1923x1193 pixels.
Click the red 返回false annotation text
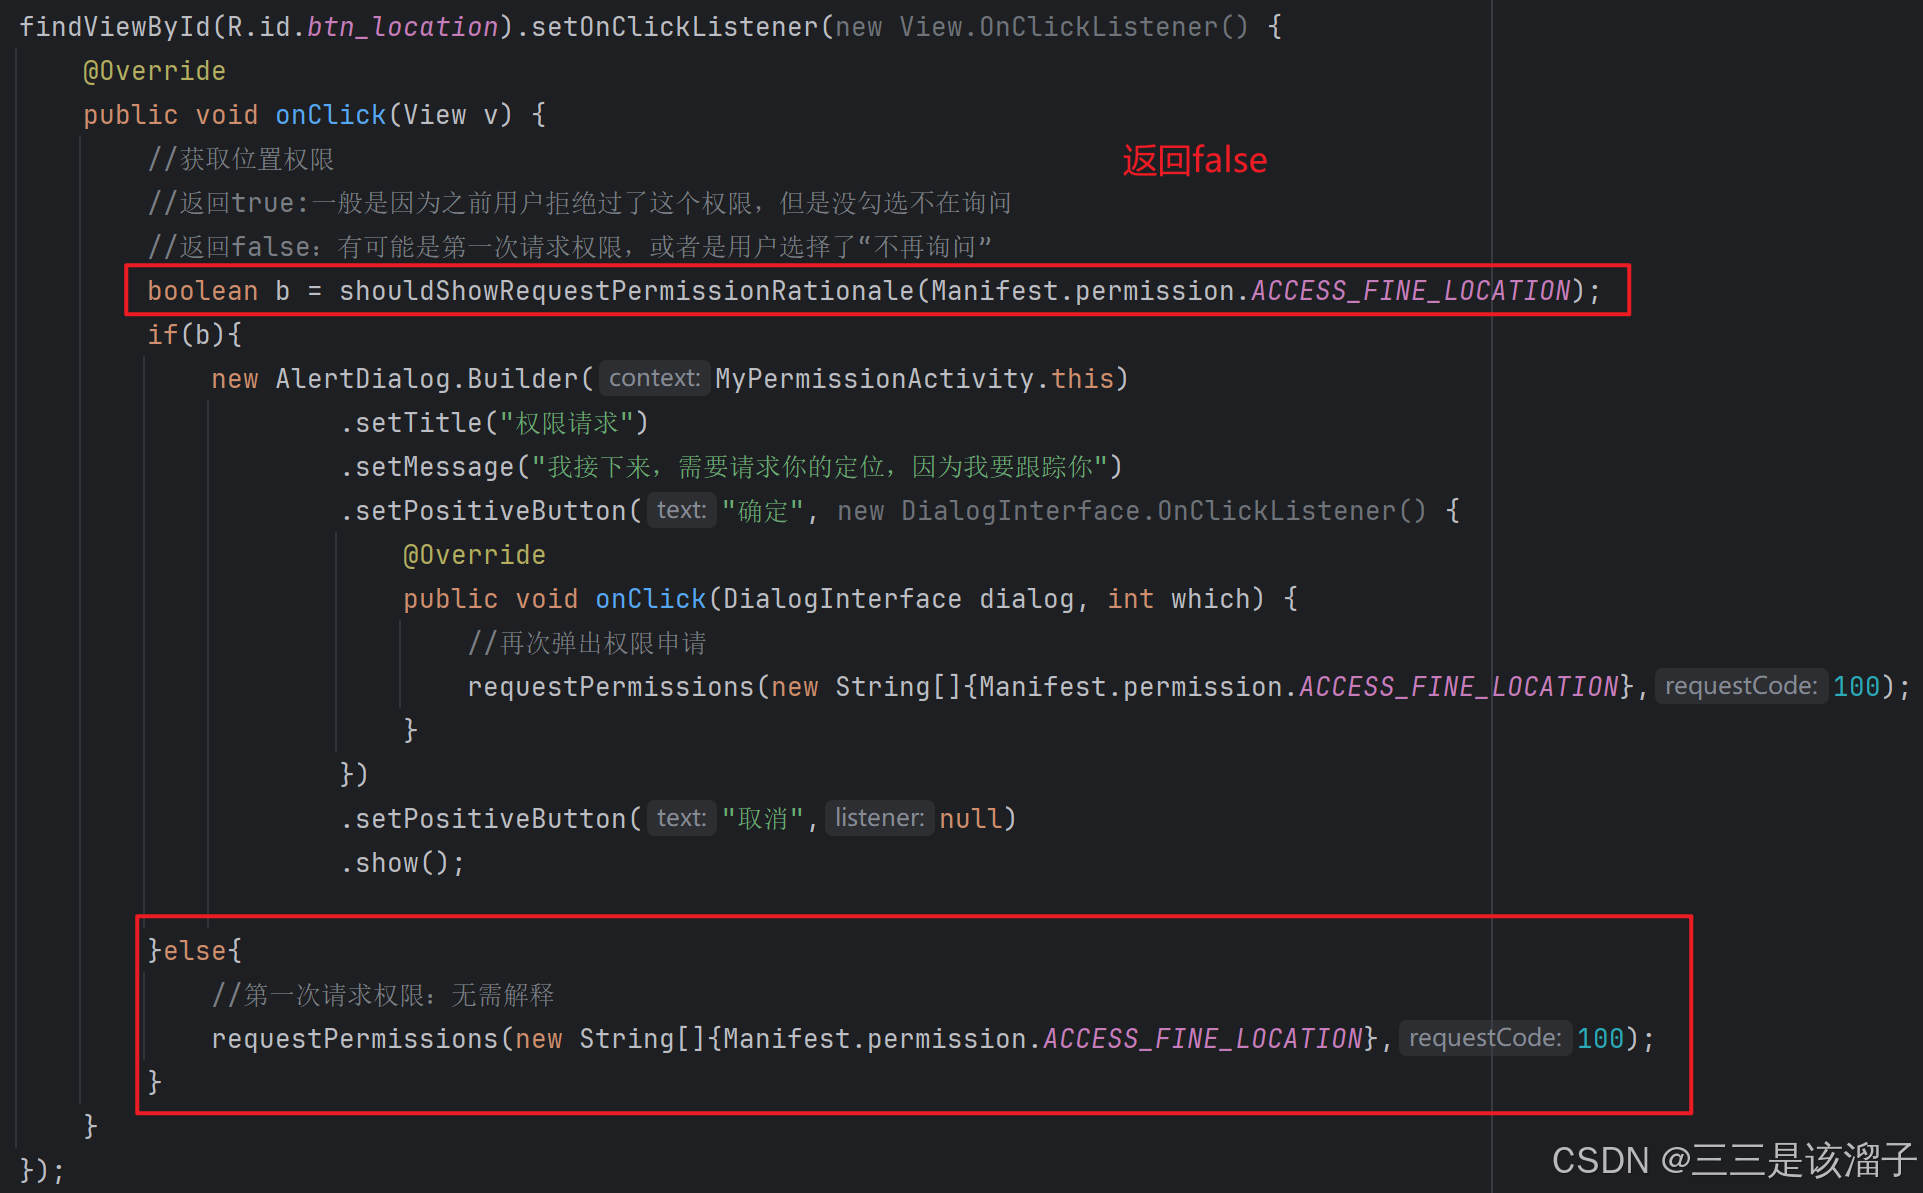[x=1194, y=160]
